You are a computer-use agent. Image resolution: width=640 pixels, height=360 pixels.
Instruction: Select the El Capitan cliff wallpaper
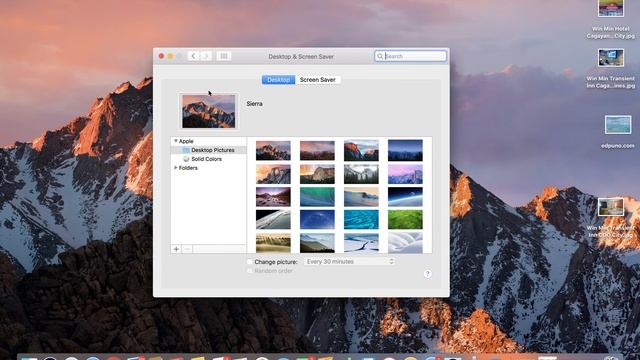[361, 150]
